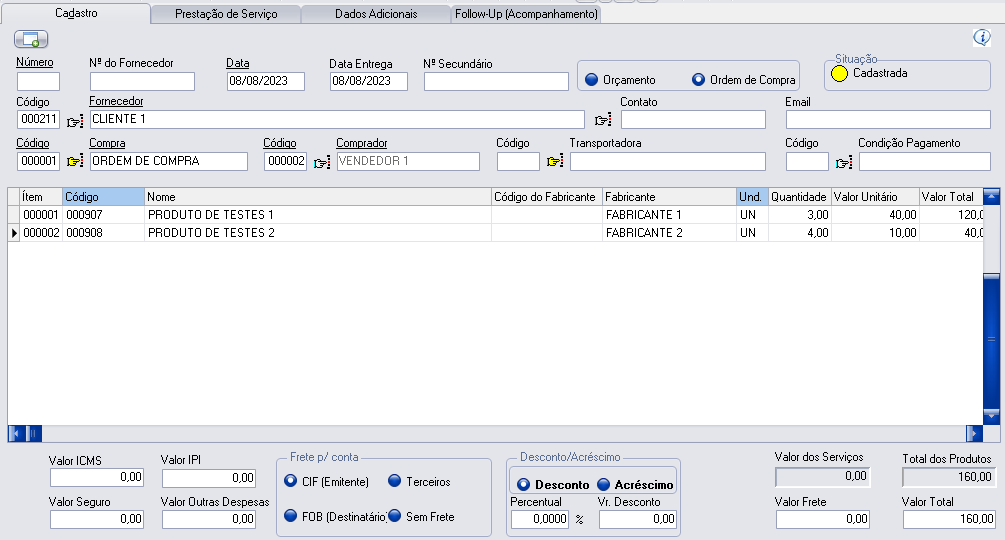This screenshot has height=540, width=1005.
Task: Open supplier lookup hand icon beside code 000211
Action: pos(75,120)
